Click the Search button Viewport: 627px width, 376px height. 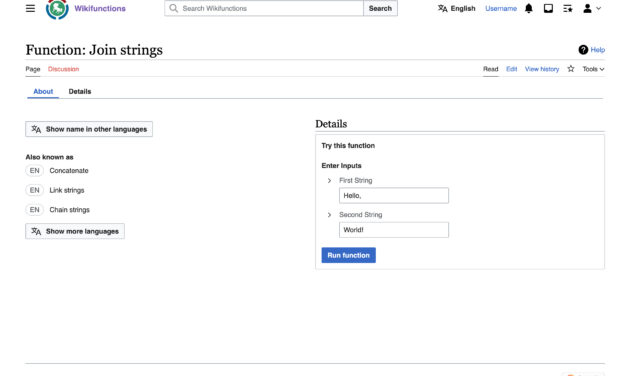coord(380,8)
